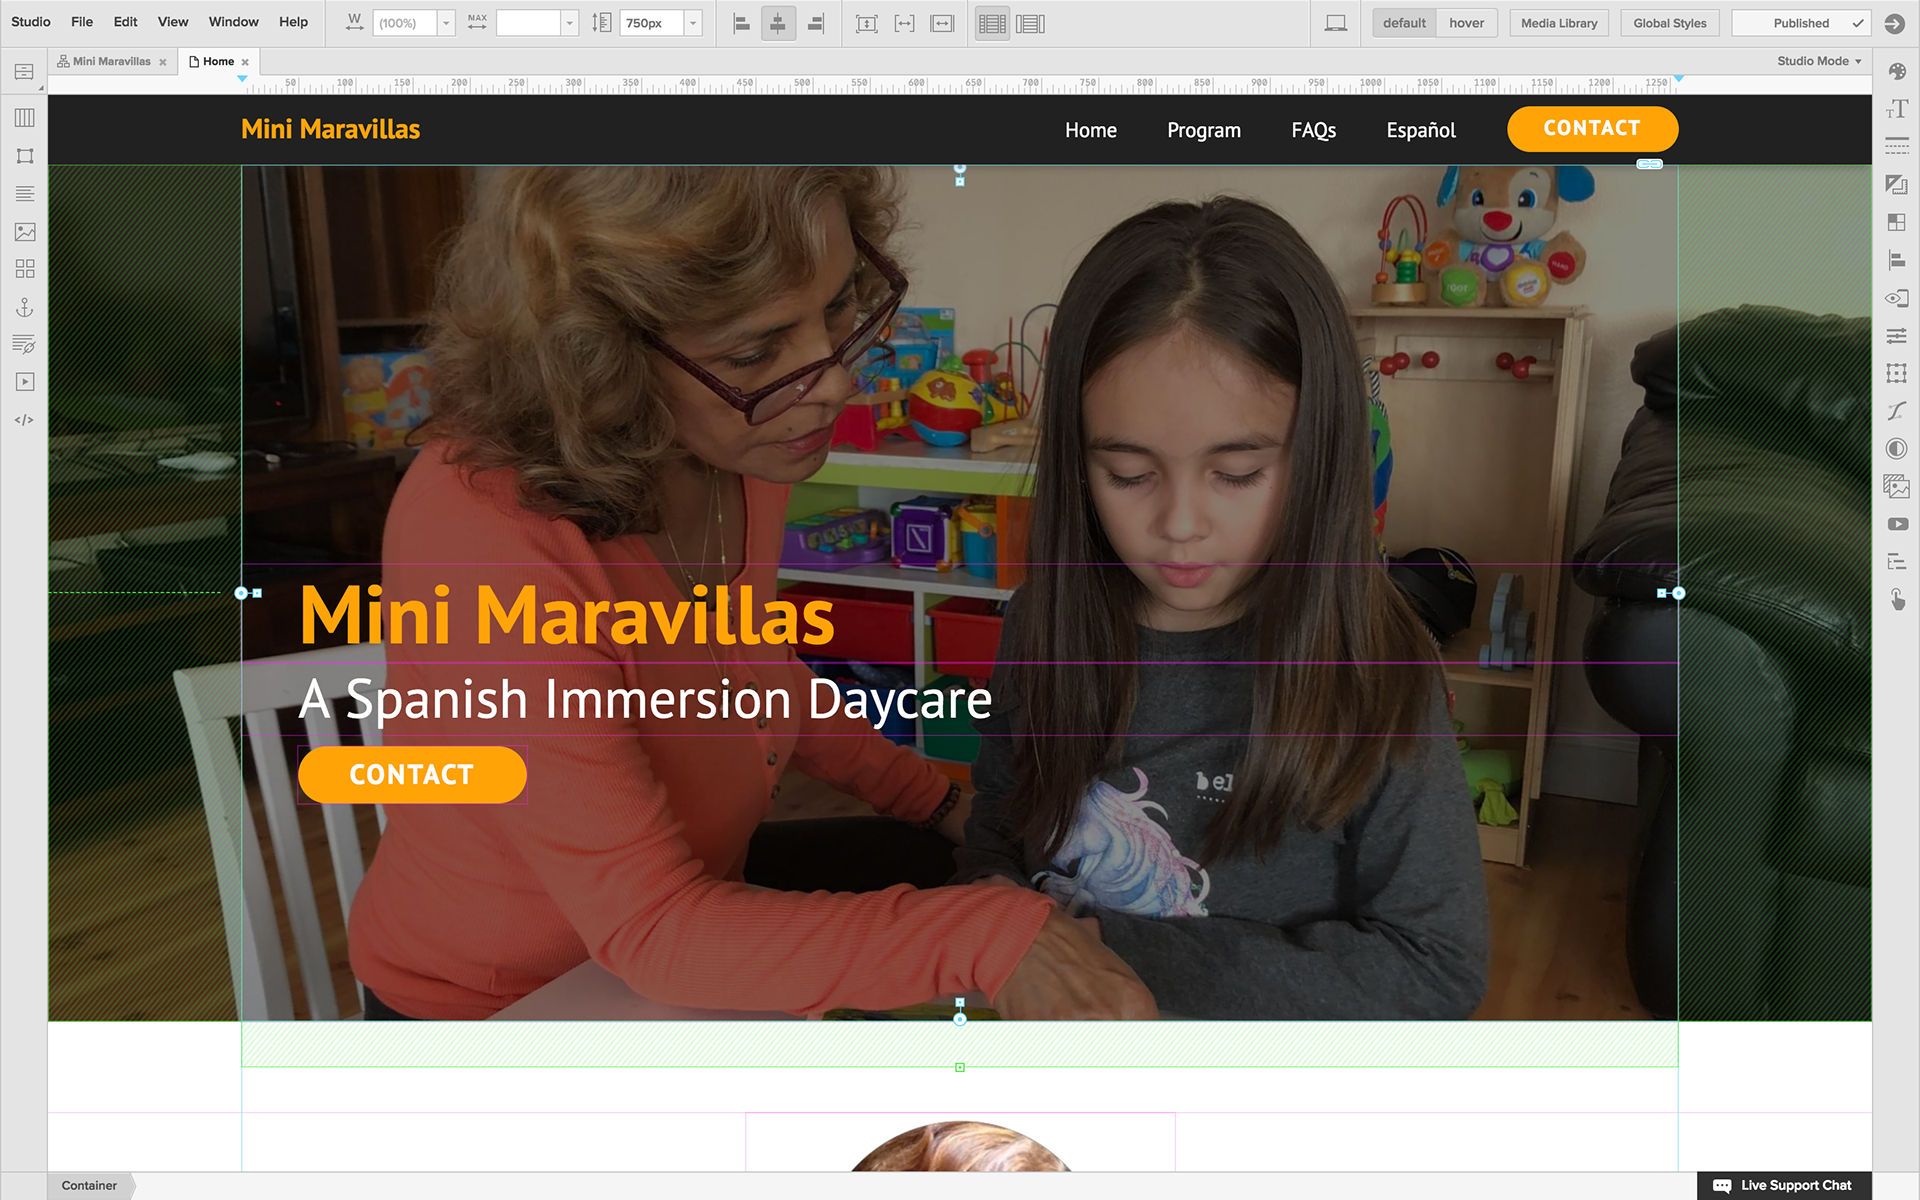Image resolution: width=1920 pixels, height=1200 pixels.
Task: Open the size and ruler panel
Action: coord(1897,184)
